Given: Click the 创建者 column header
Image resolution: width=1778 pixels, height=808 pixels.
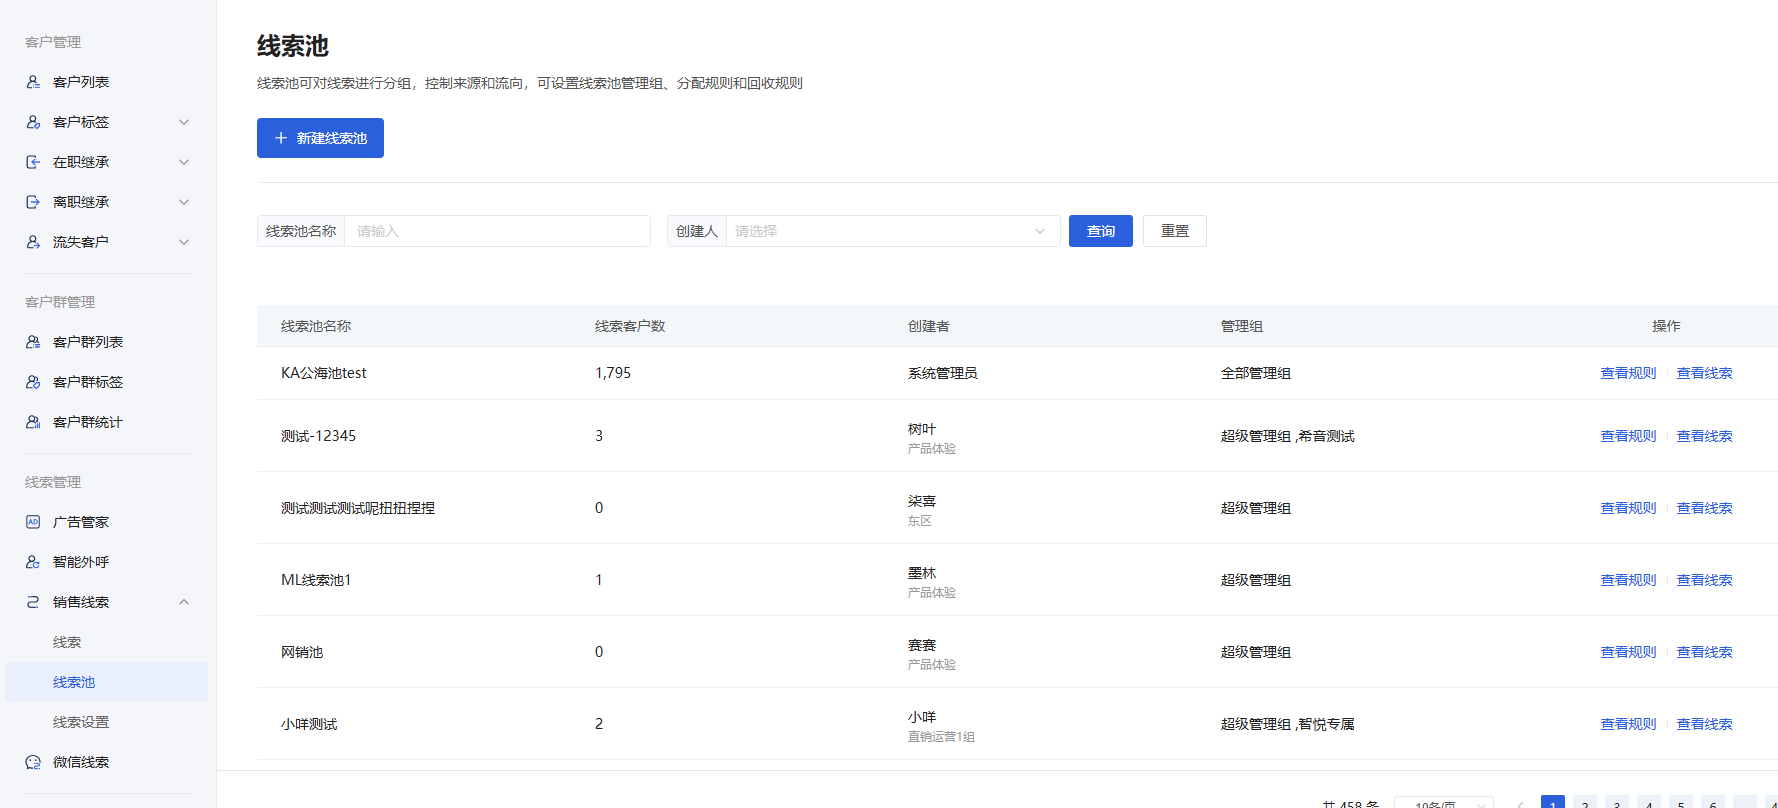Looking at the screenshot, I should coord(929,326).
